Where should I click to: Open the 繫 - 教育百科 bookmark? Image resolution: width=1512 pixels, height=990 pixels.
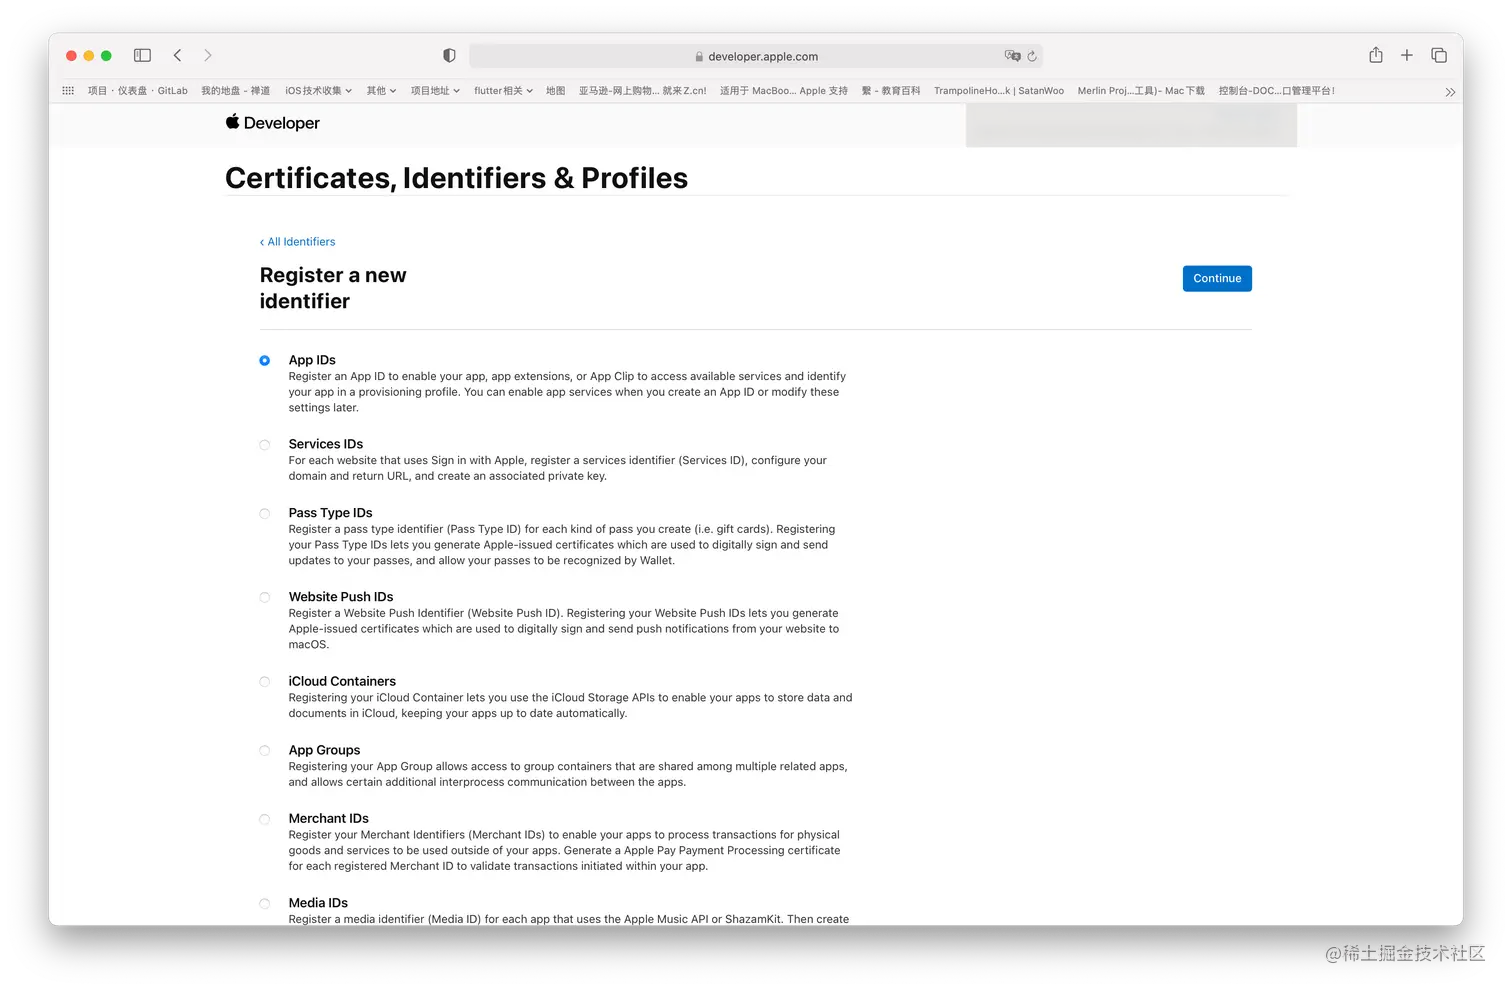891,91
